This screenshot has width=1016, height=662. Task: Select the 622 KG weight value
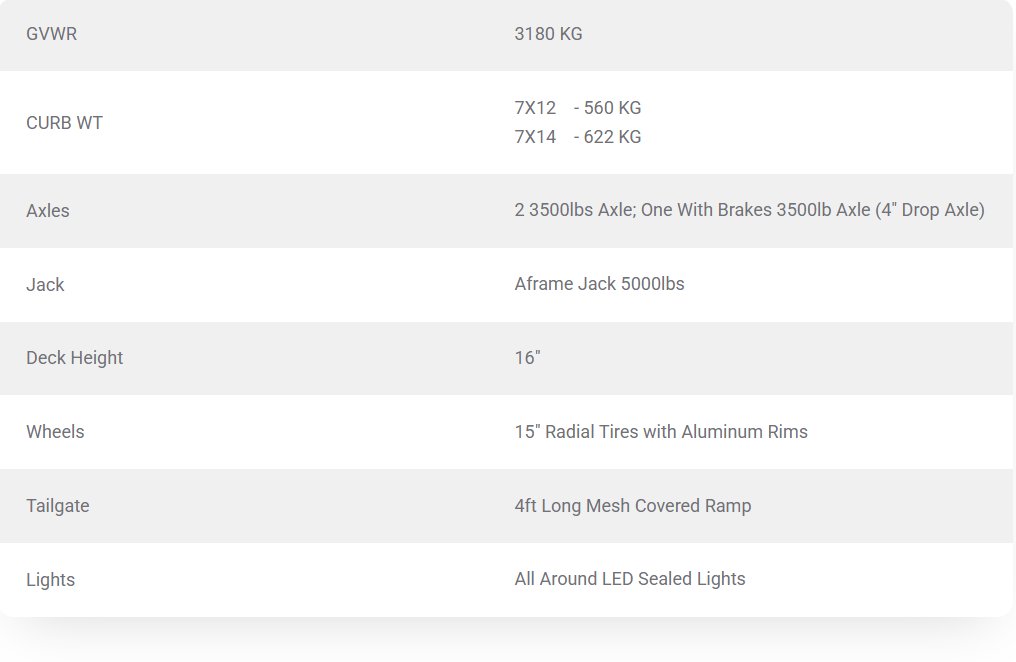tap(612, 137)
